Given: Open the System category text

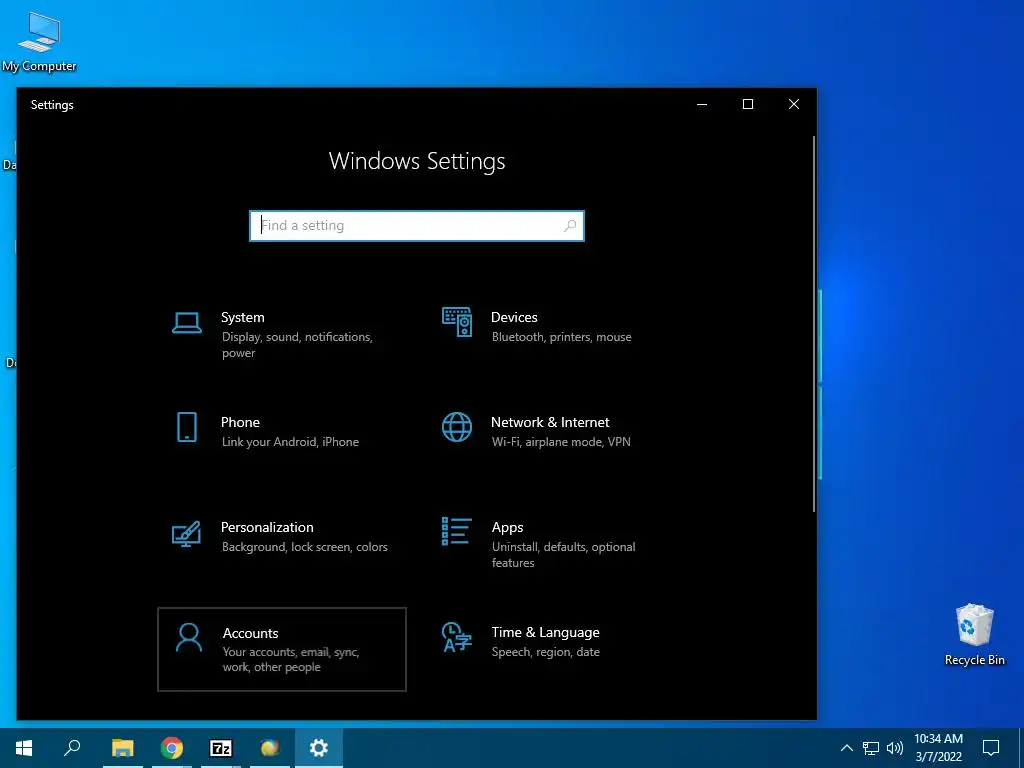Looking at the screenshot, I should [x=242, y=317].
